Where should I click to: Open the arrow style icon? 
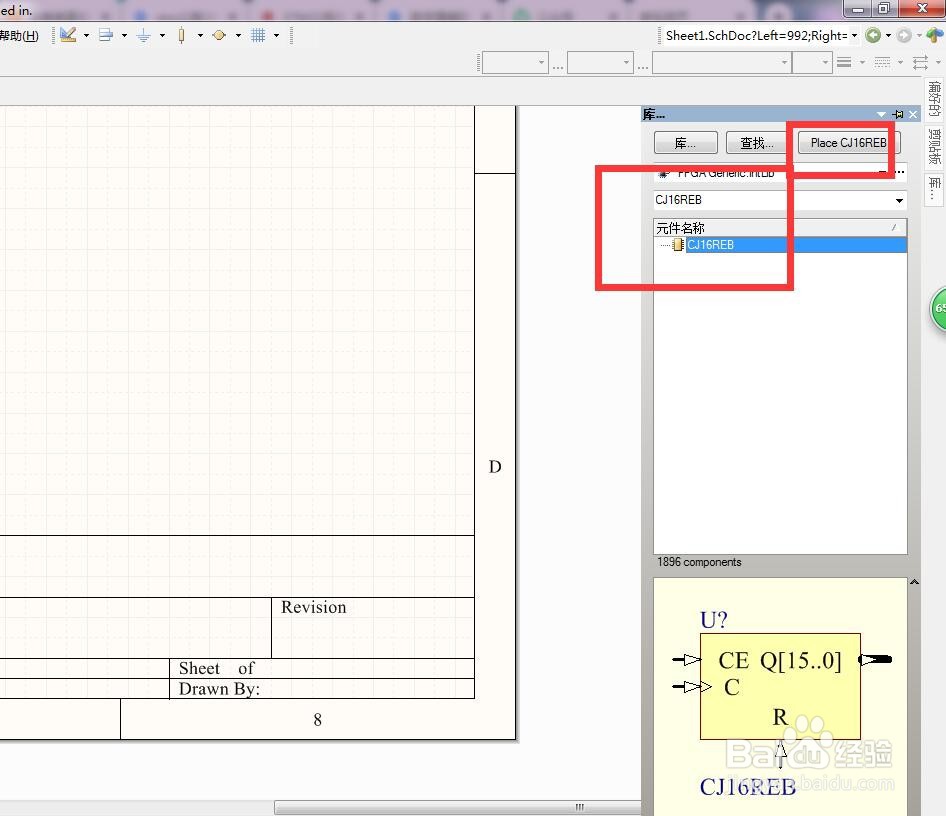pyautogui.click(x=921, y=62)
